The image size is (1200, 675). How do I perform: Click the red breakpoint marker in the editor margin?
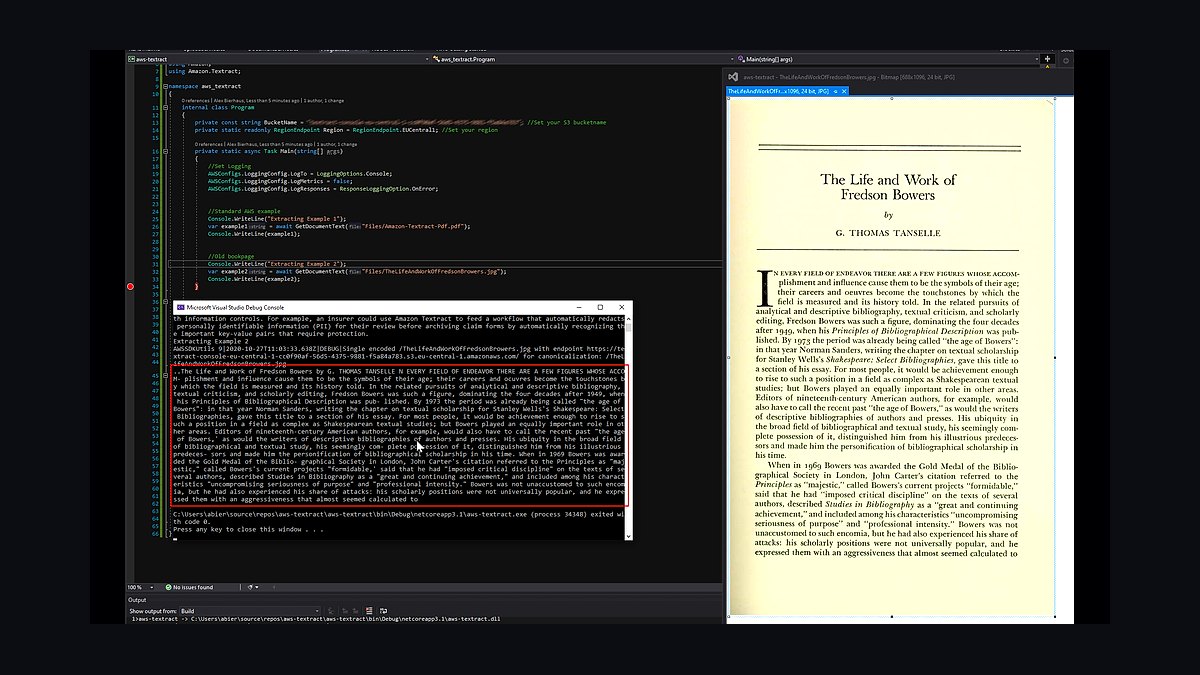pyautogui.click(x=130, y=287)
